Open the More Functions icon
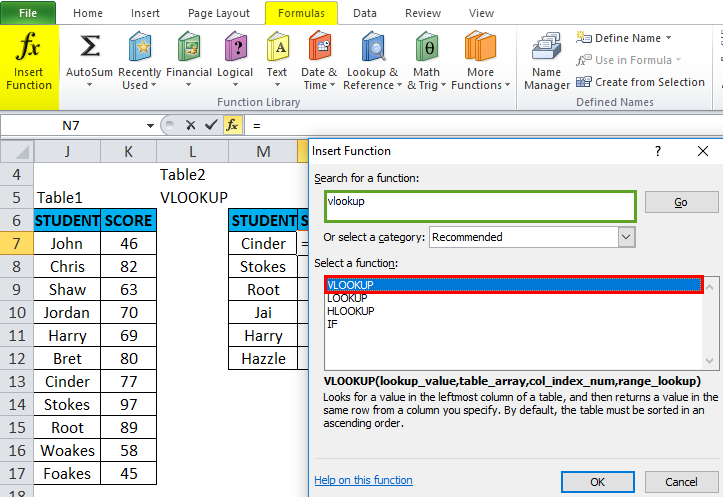Viewport: 723px width, 497px height. pyautogui.click(x=480, y=47)
